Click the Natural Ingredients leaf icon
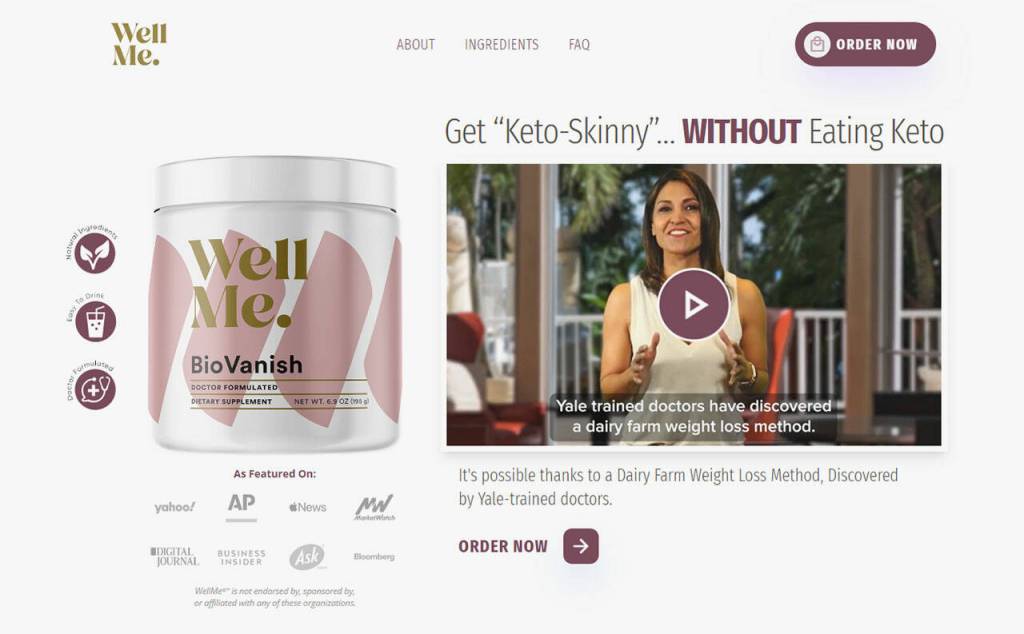Screen dimensions: 1024x634 [x=95, y=253]
